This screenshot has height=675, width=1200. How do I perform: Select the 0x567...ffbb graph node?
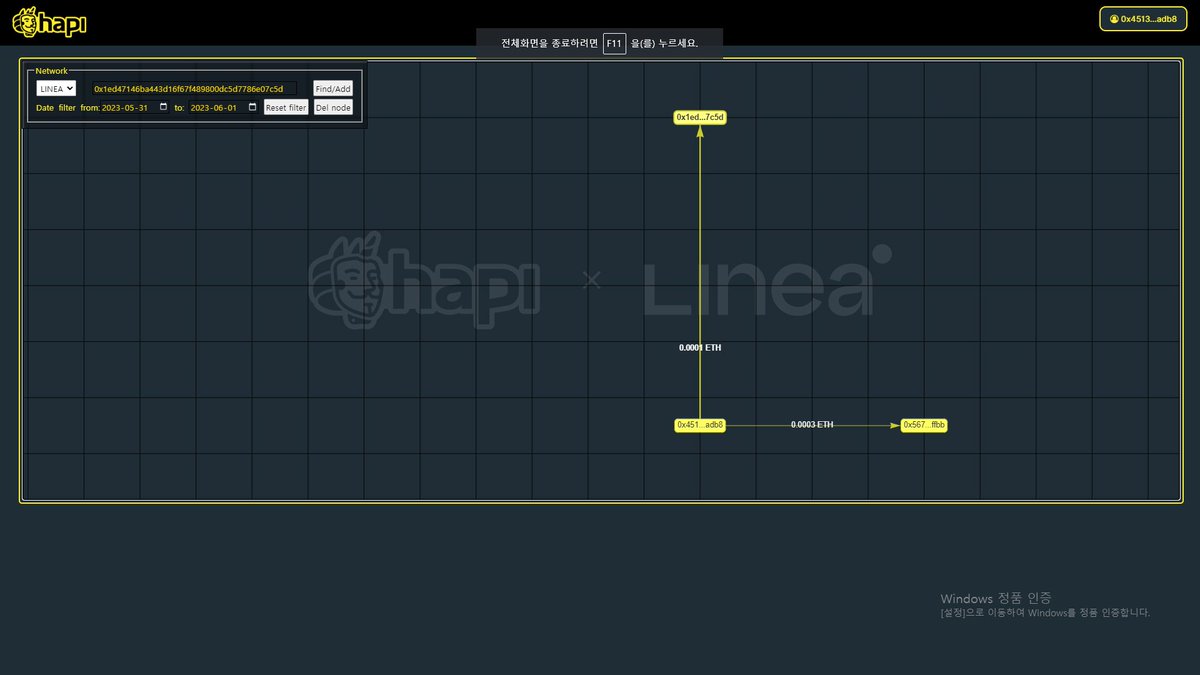[x=924, y=425]
